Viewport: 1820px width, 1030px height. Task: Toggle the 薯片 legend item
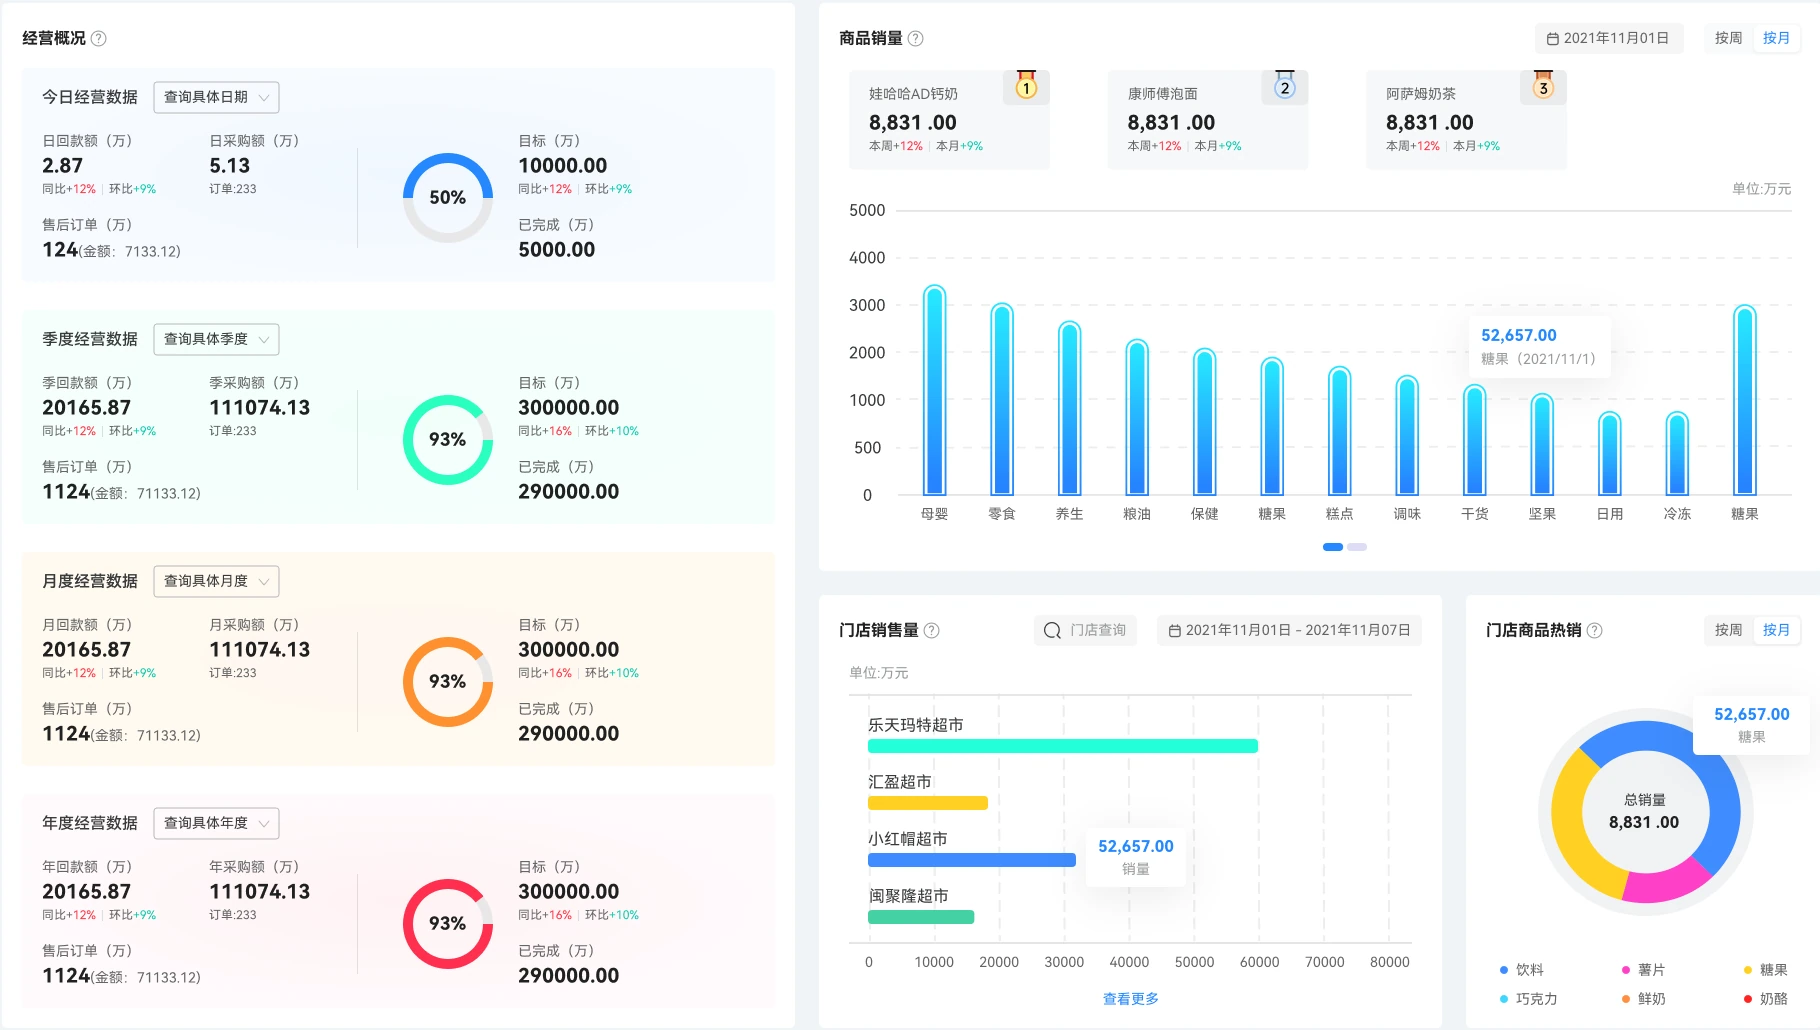1643,970
